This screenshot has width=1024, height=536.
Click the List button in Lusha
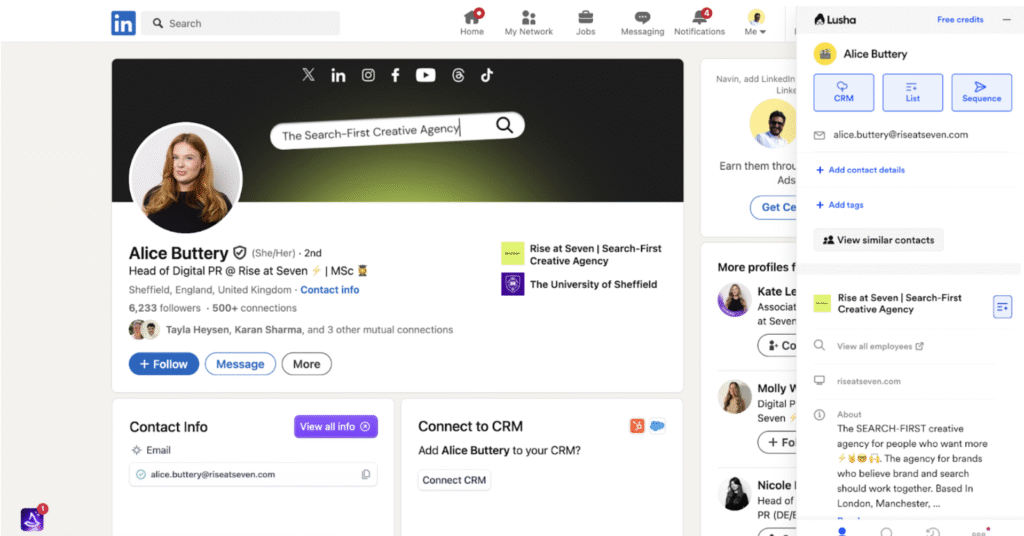[x=912, y=92]
